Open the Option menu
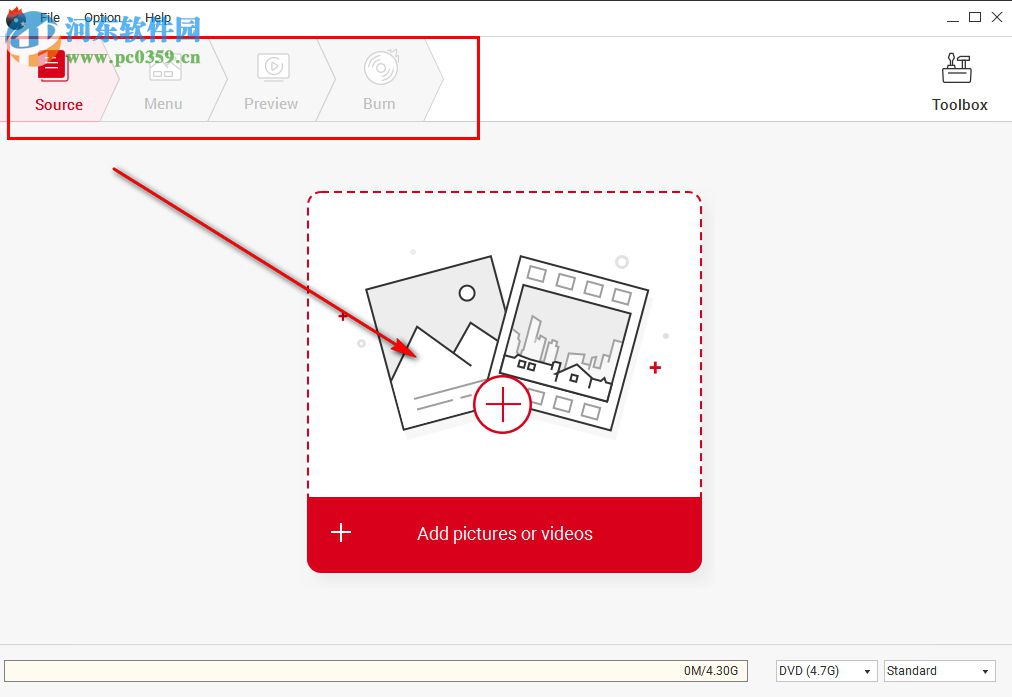 pos(101,17)
